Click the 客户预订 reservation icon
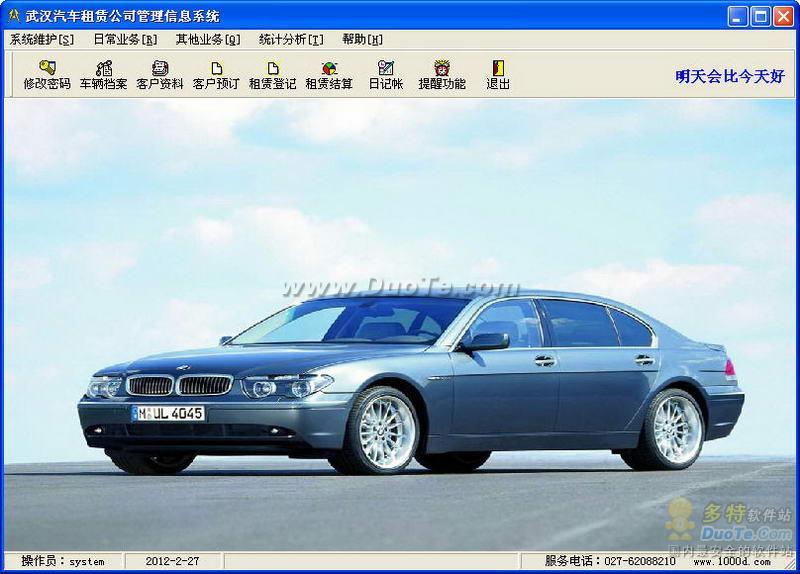Viewport: 800px width, 574px height. tap(216, 67)
